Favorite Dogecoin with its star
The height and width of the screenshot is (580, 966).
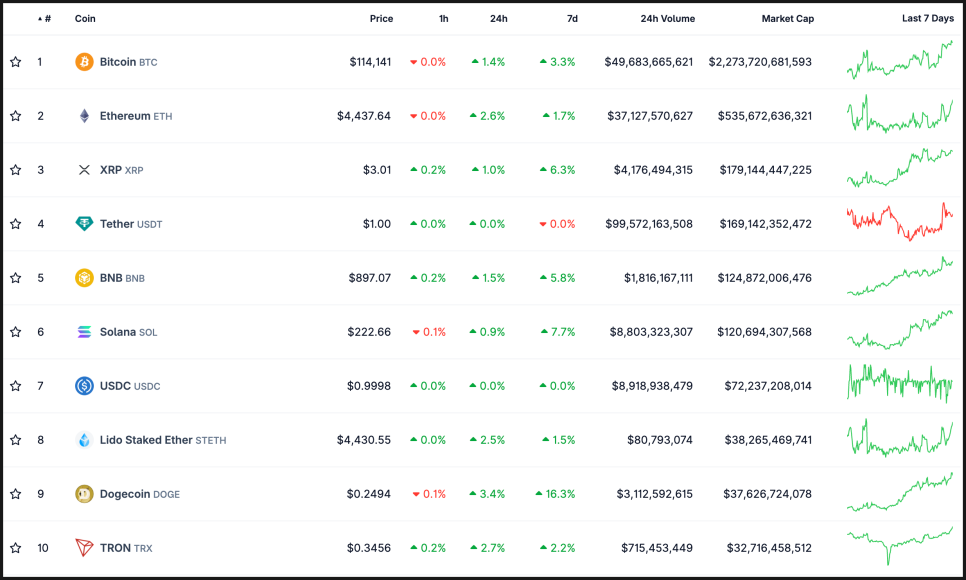click(x=16, y=494)
